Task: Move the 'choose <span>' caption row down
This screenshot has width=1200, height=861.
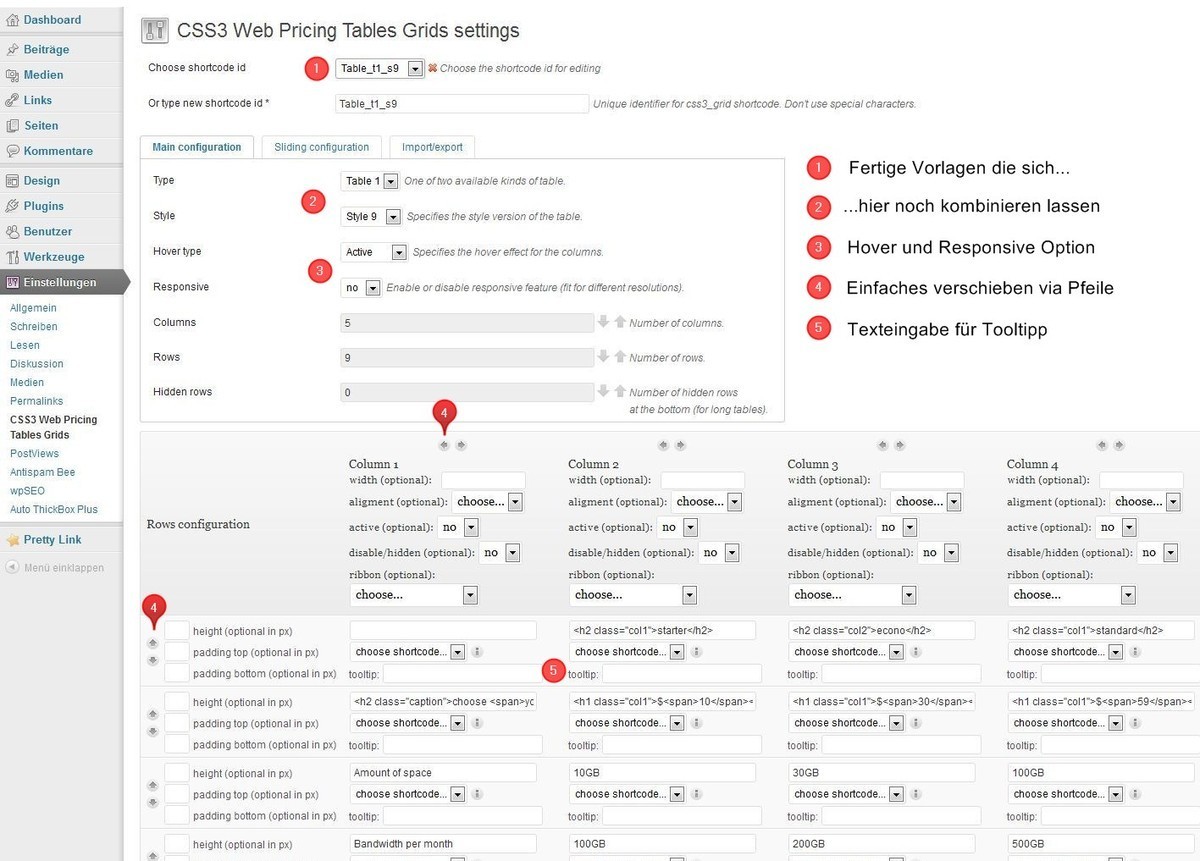Action: 153,731
